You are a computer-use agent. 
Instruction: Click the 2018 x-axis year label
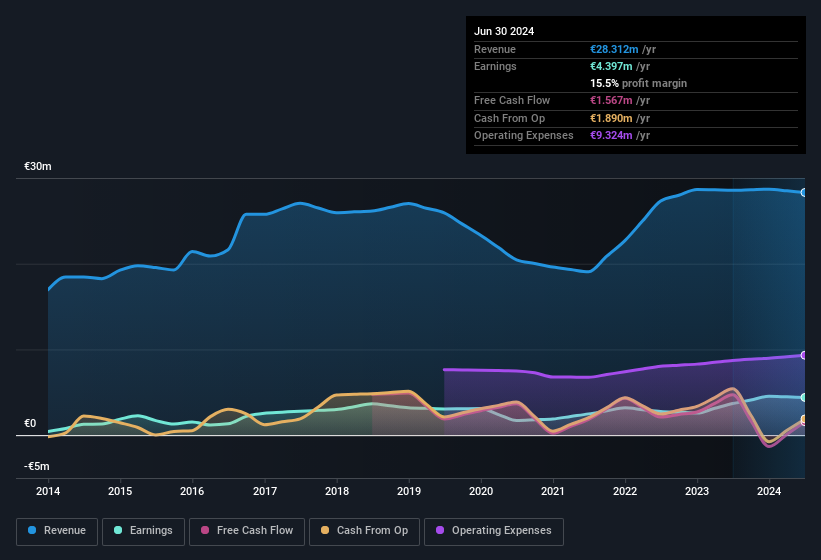coord(337,491)
